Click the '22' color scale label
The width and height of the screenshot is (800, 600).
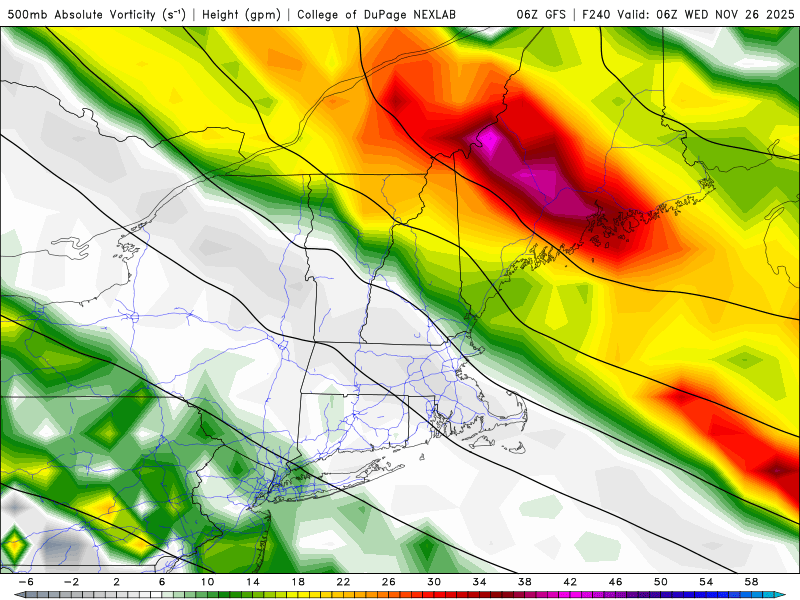(x=343, y=582)
